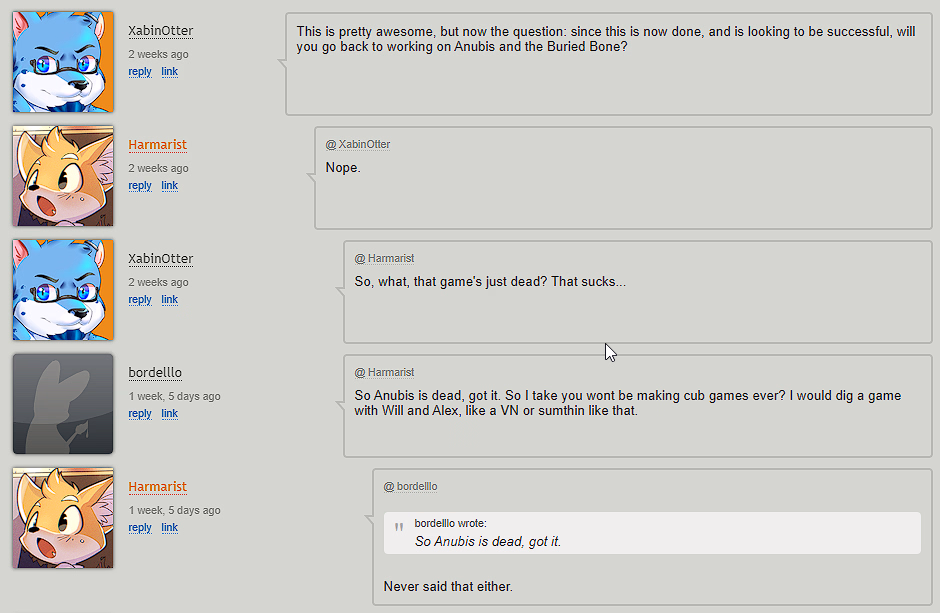940x613 pixels.
Task: Reply to XabinOtter's first comment
Action: pos(140,72)
